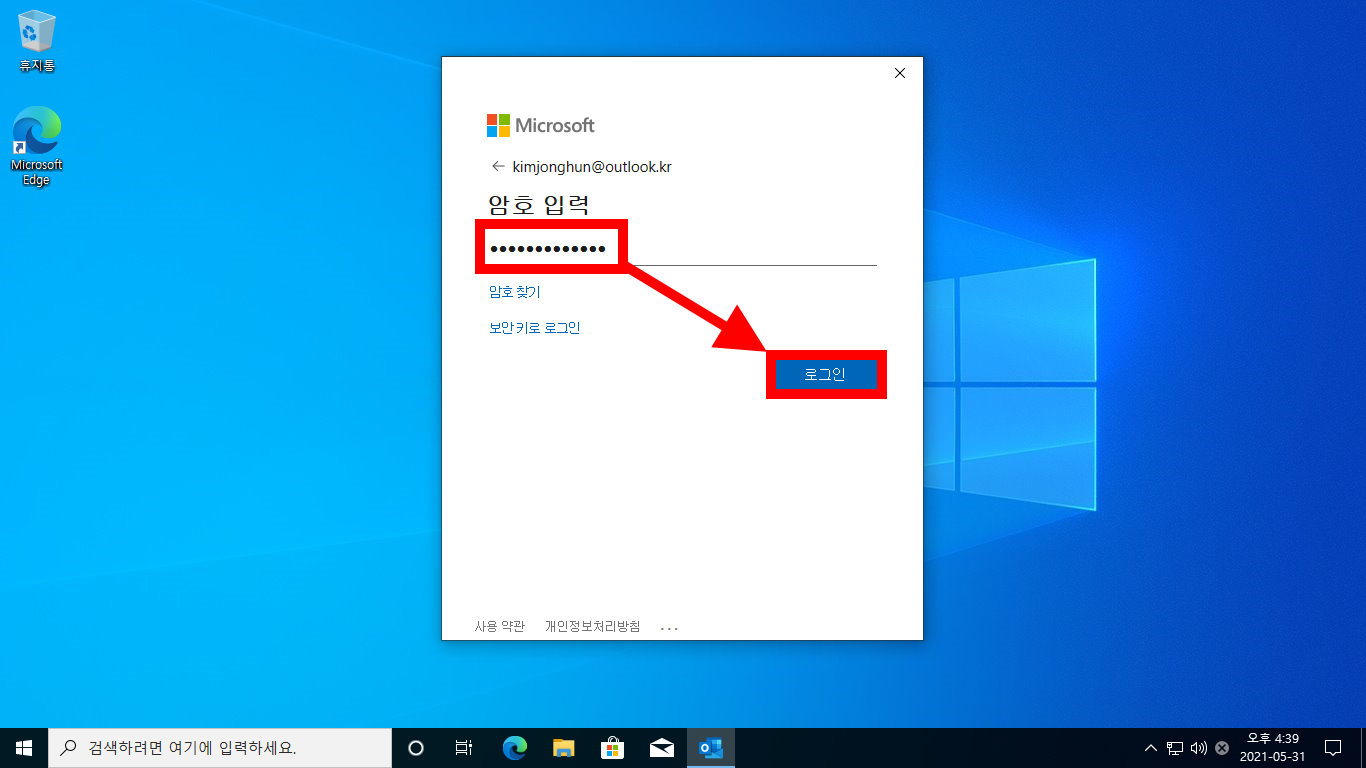Image resolution: width=1366 pixels, height=768 pixels.
Task: Open Microsoft Store from the taskbar
Action: click(612, 747)
